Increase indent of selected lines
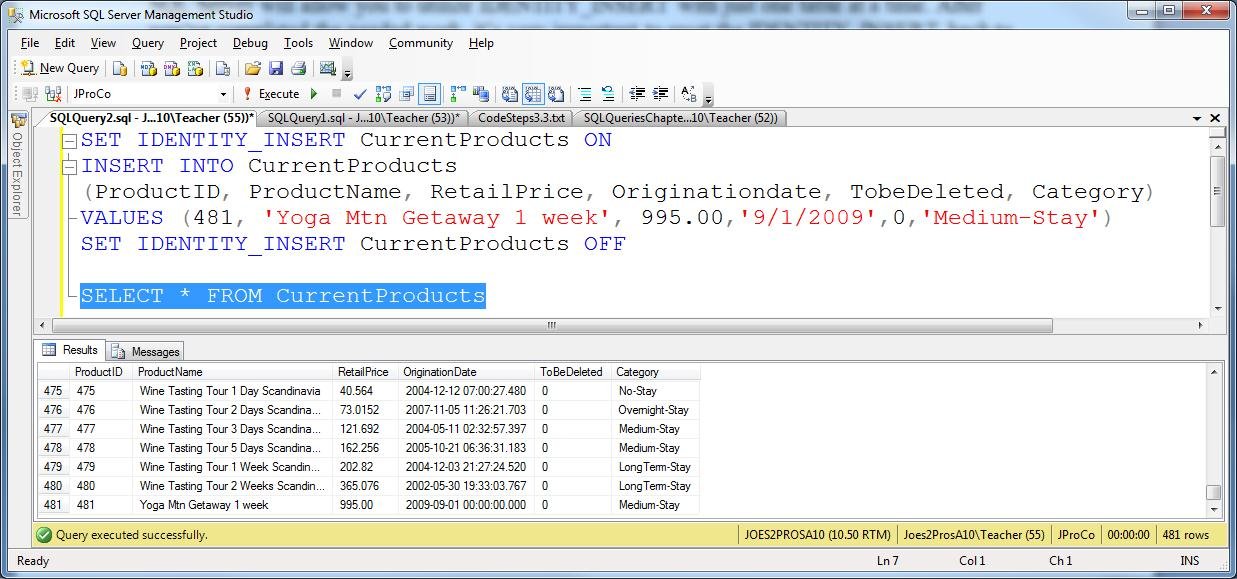The height and width of the screenshot is (579, 1237). coord(660,94)
